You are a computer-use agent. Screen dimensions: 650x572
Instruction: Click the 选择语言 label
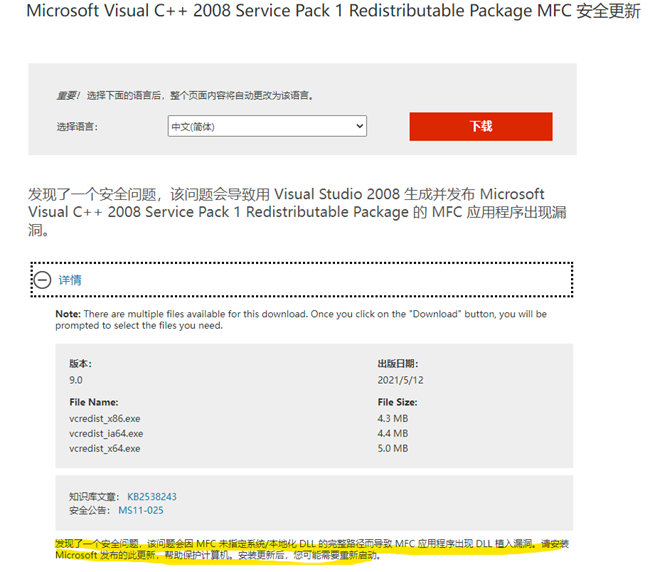[77, 127]
